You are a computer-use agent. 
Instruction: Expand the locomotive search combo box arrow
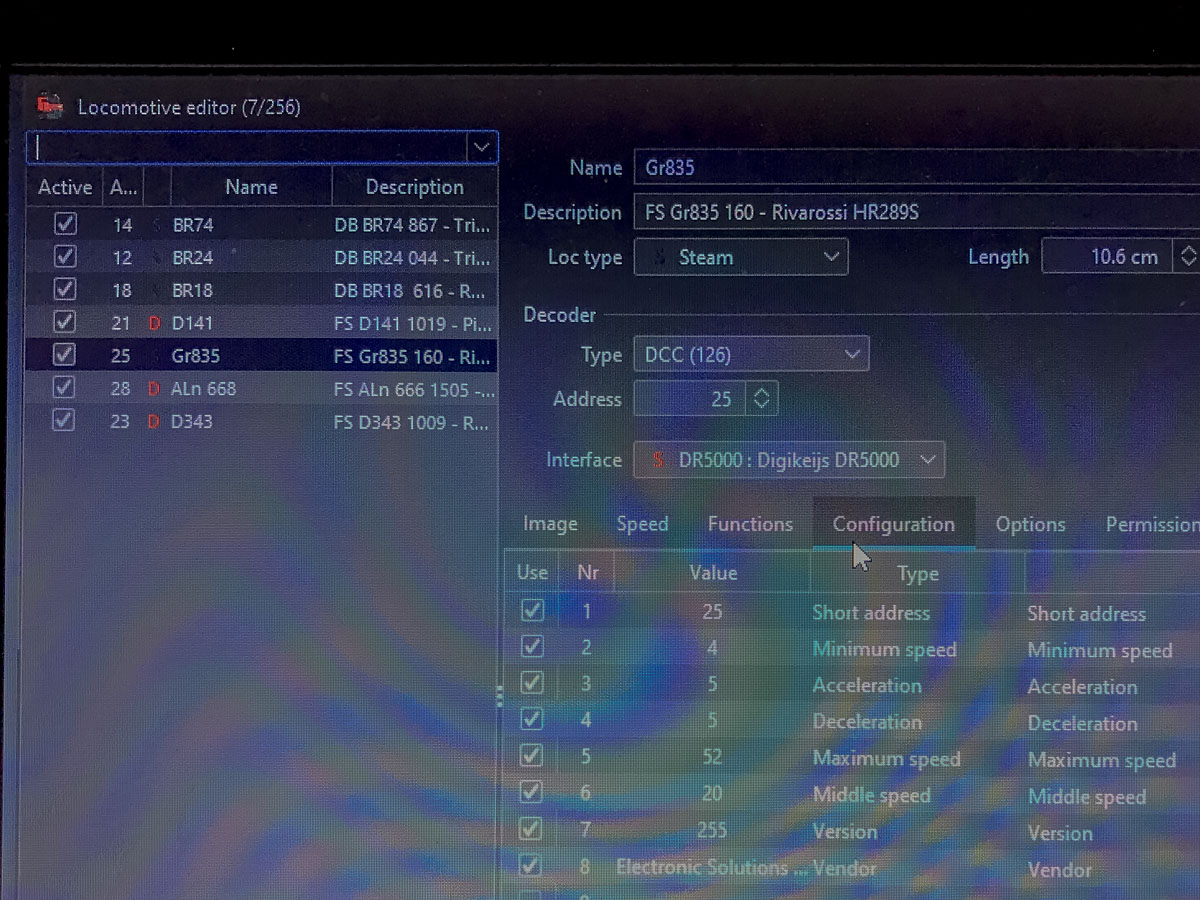[x=481, y=148]
